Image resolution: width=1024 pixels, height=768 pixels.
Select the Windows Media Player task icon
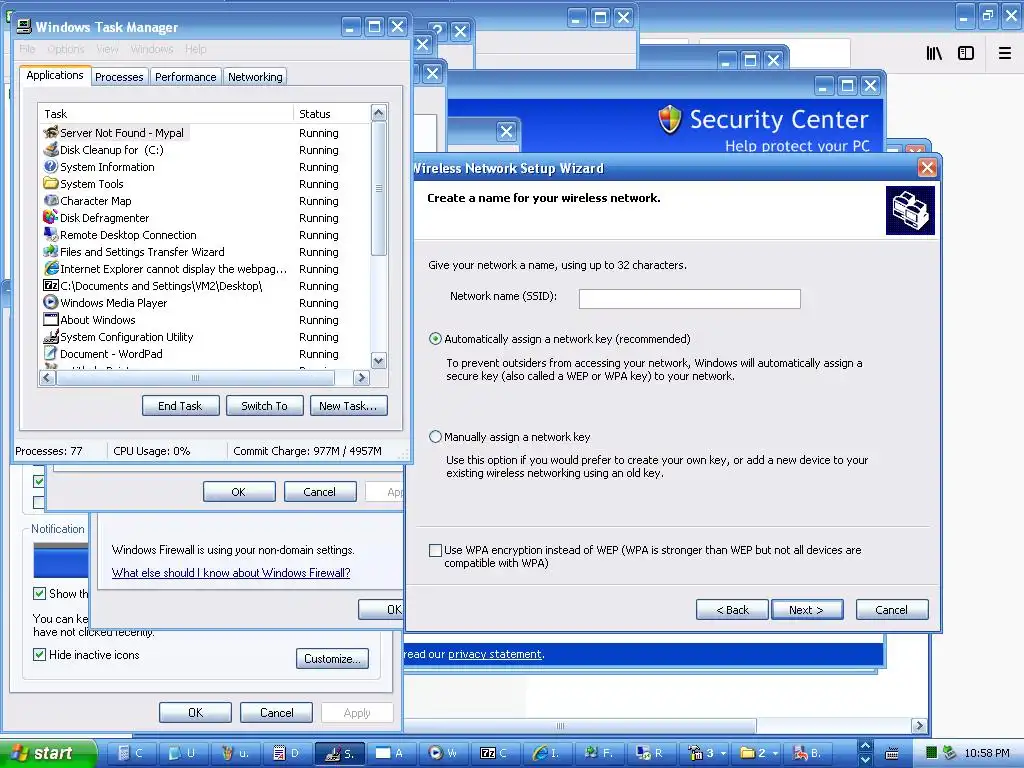tap(51, 302)
